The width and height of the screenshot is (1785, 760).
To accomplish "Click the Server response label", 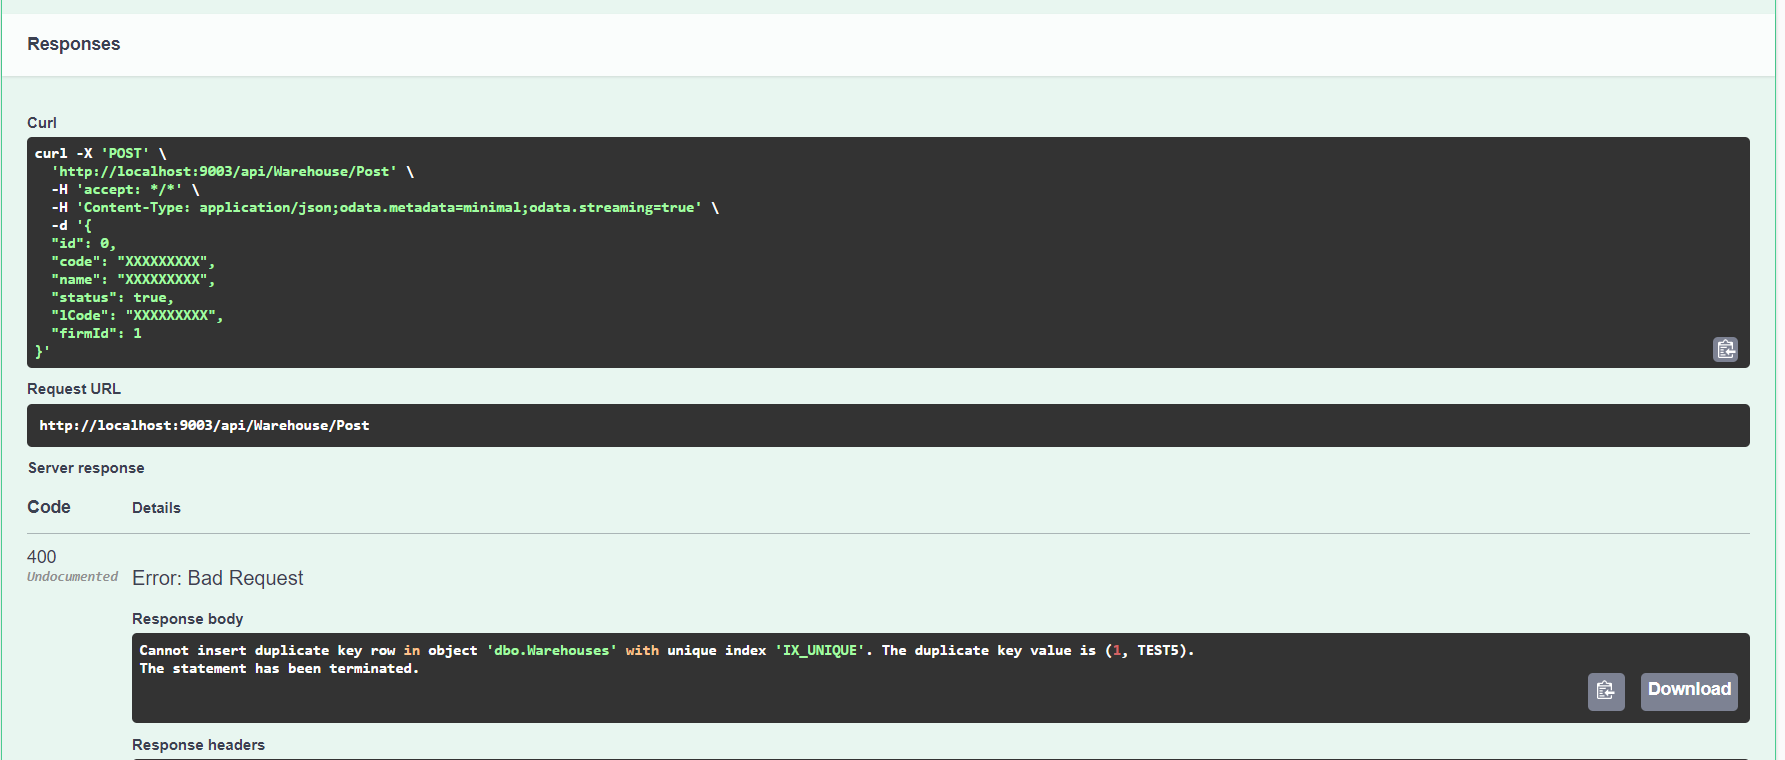I will (x=86, y=468).
